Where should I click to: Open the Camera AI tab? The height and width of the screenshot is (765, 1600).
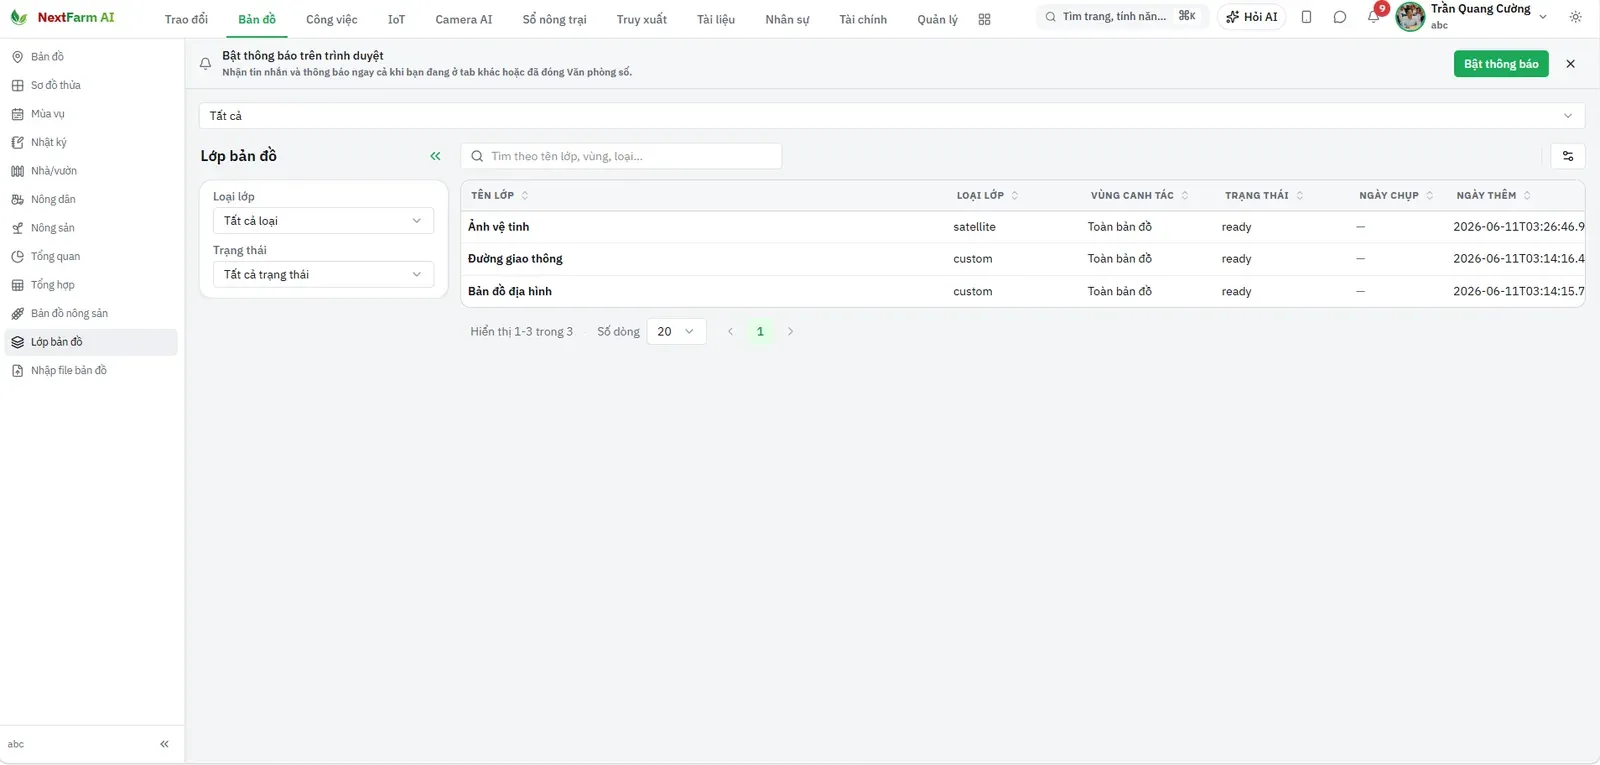pyautogui.click(x=464, y=19)
